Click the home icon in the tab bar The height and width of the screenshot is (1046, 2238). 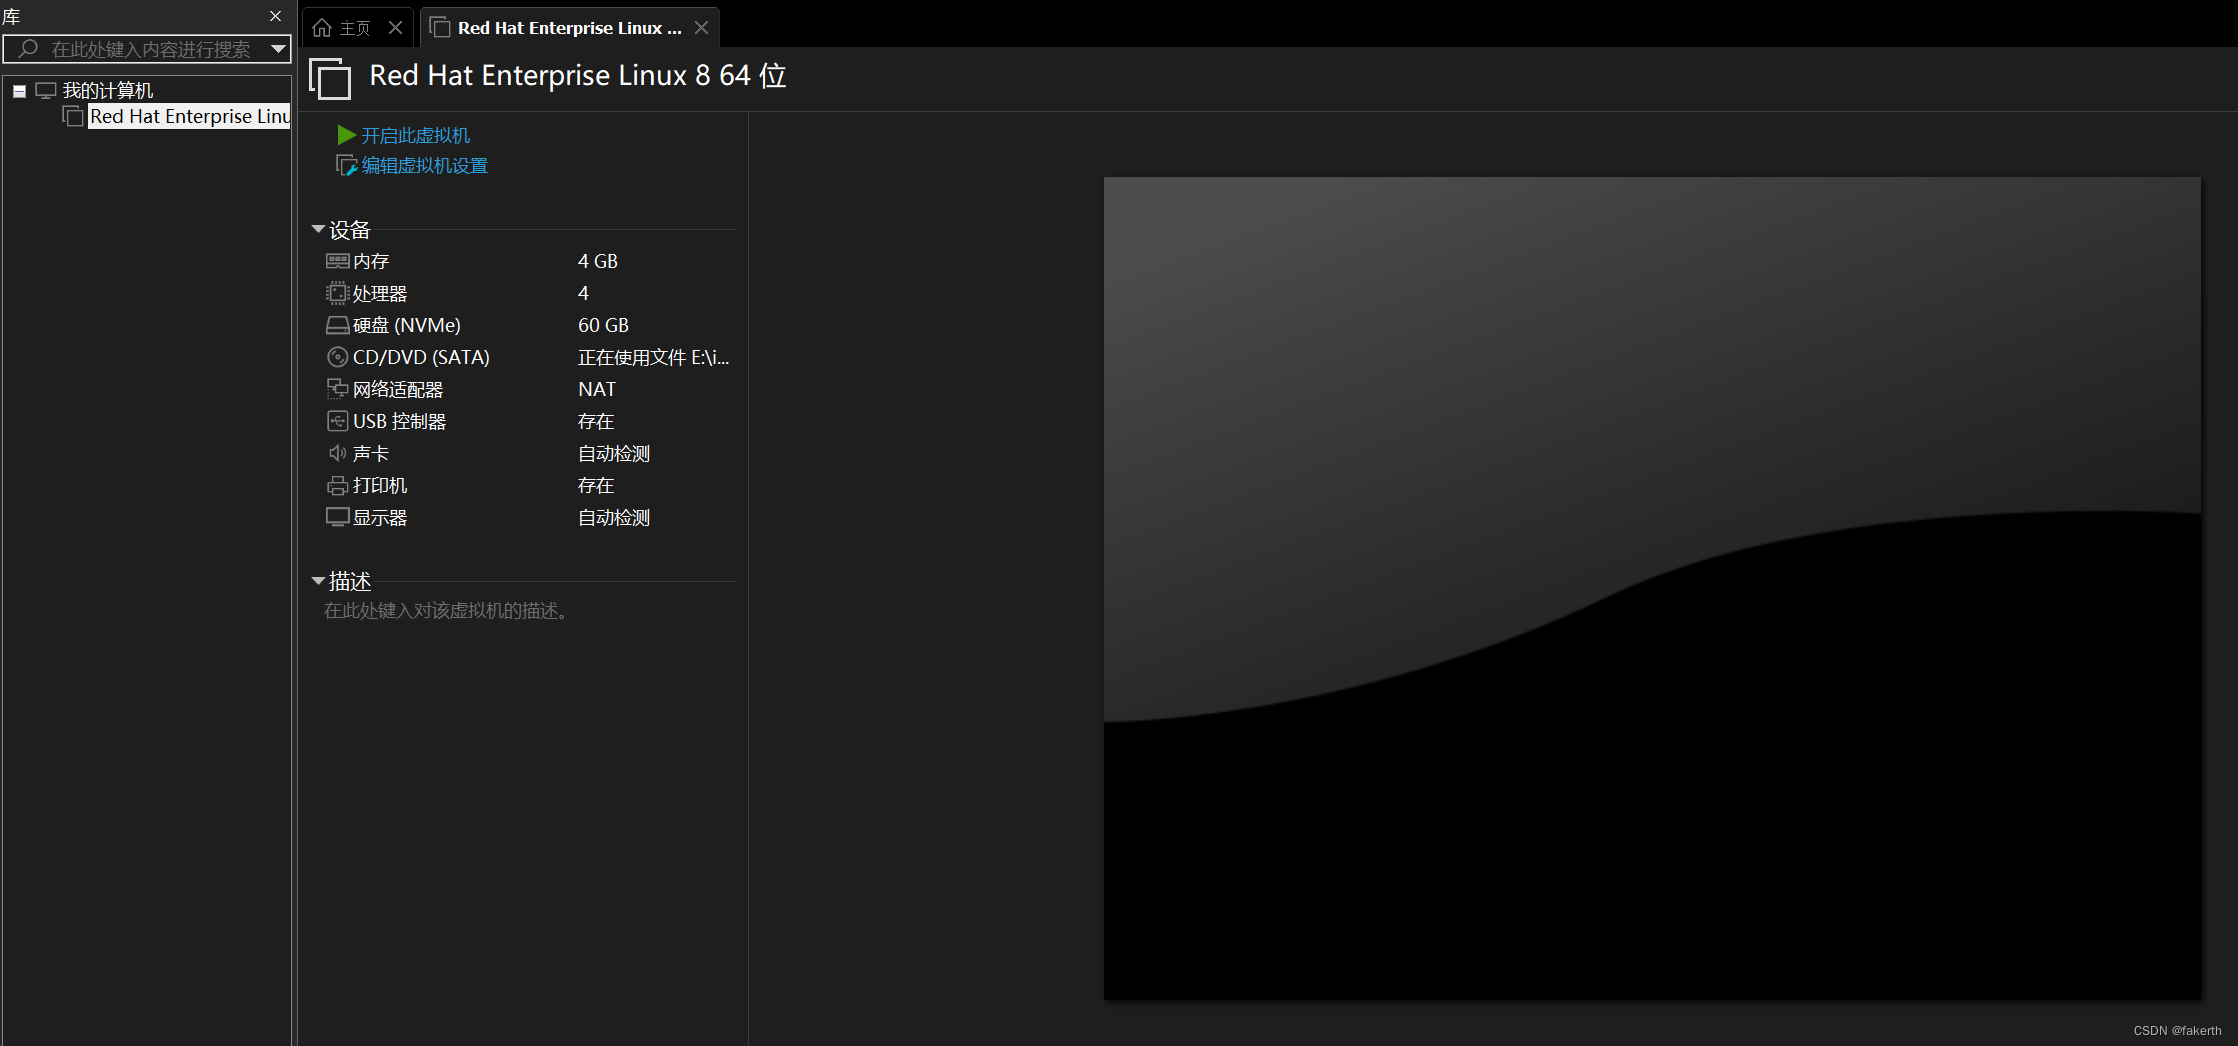(x=322, y=28)
